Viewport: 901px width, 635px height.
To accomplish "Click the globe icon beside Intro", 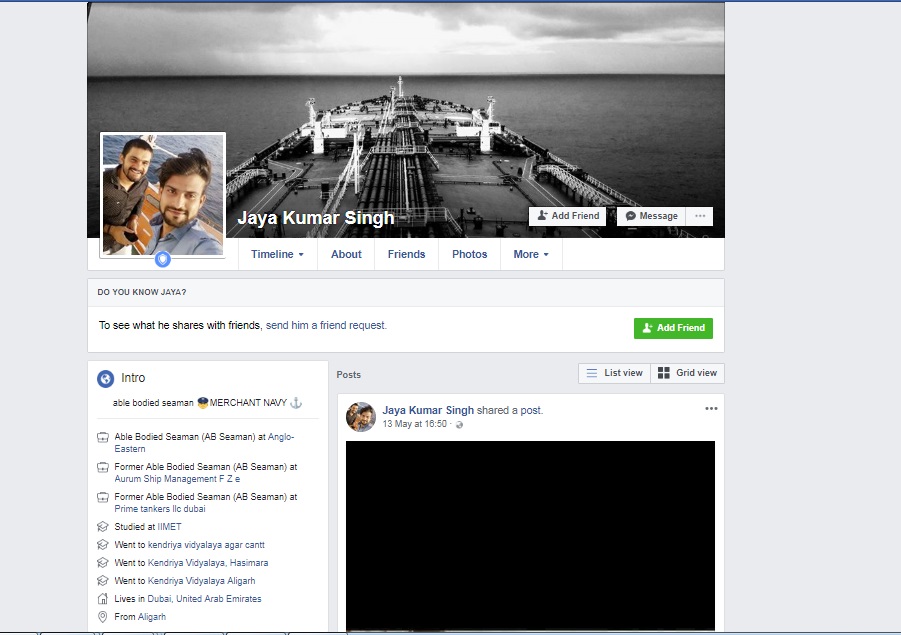I will [105, 378].
